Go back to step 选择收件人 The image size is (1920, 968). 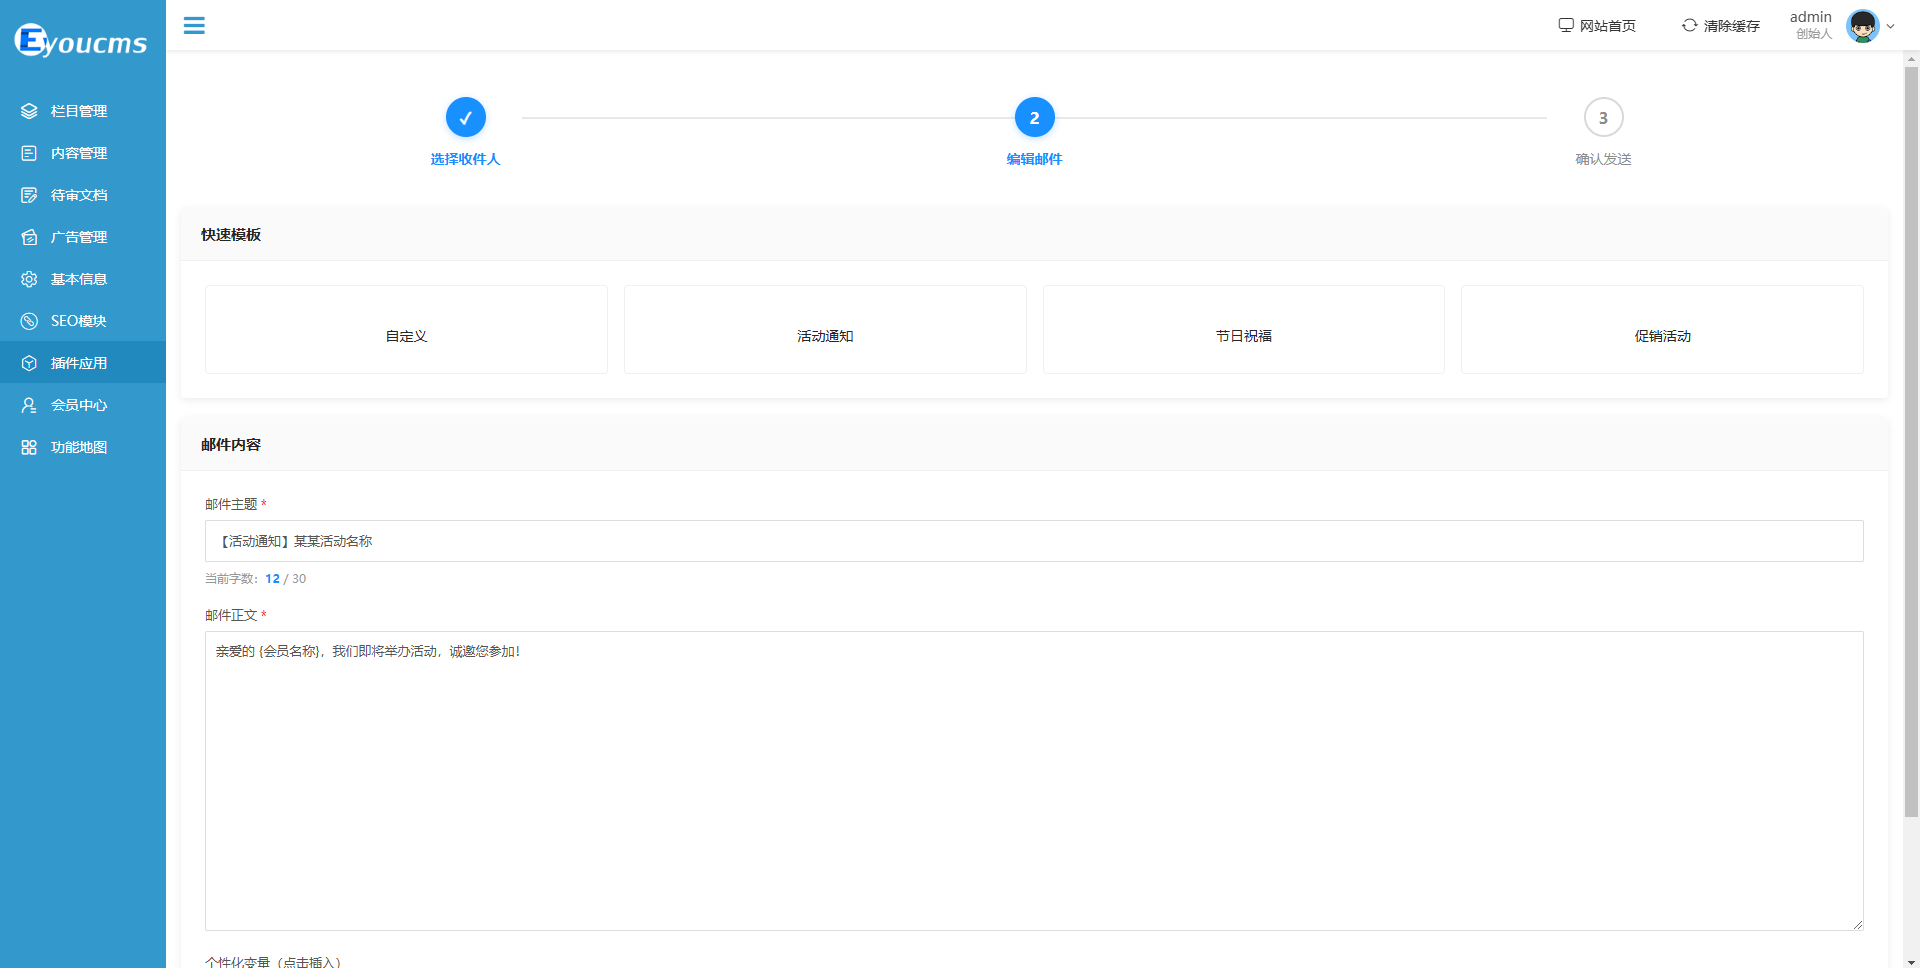466,118
